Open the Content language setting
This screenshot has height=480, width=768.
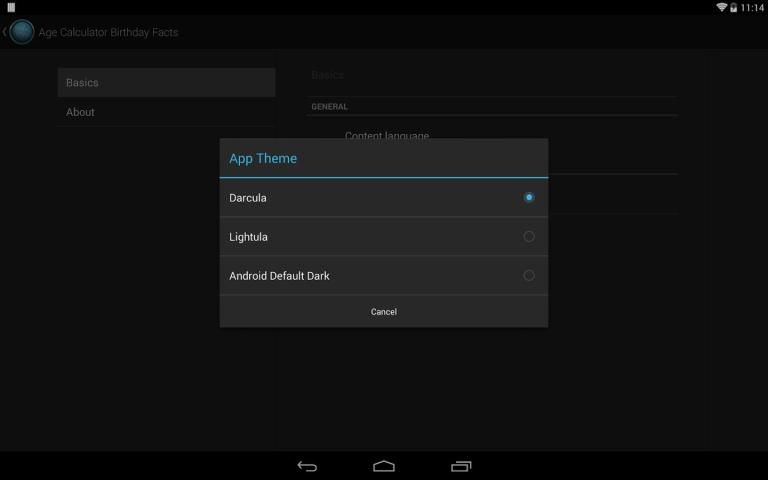[387, 135]
